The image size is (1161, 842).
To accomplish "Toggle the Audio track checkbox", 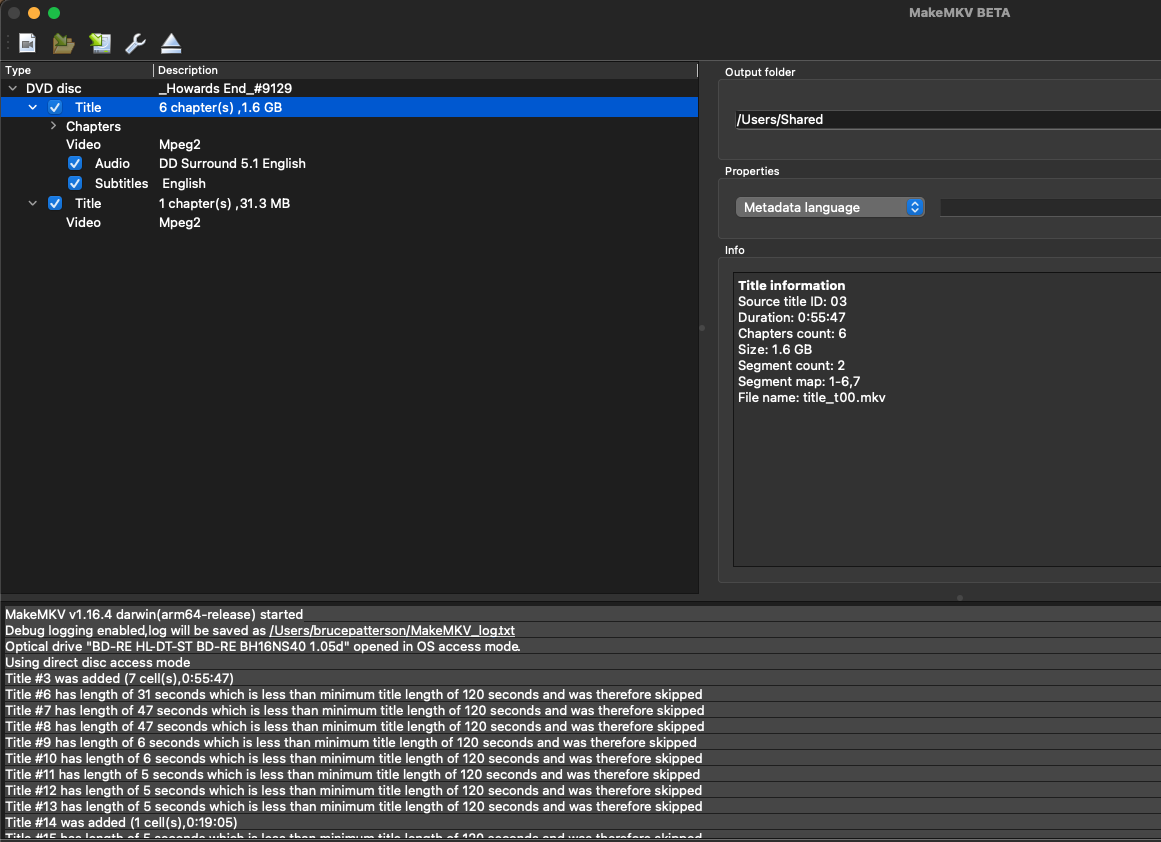I will click(x=75, y=164).
